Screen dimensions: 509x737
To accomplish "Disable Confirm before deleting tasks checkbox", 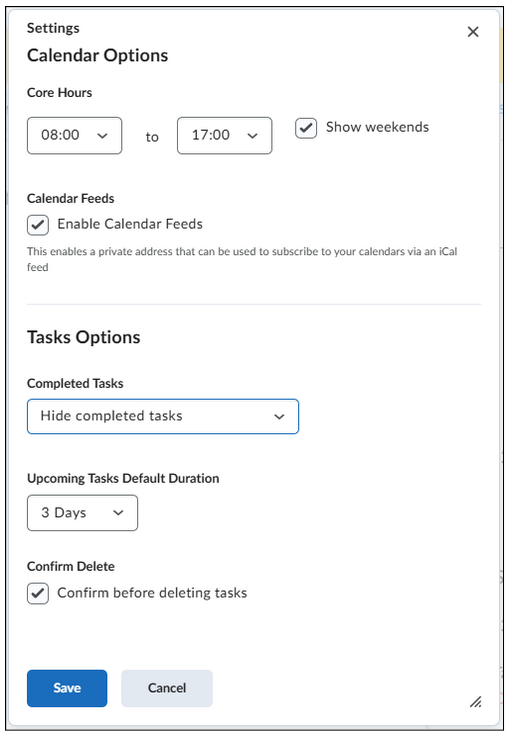I will (38, 594).
